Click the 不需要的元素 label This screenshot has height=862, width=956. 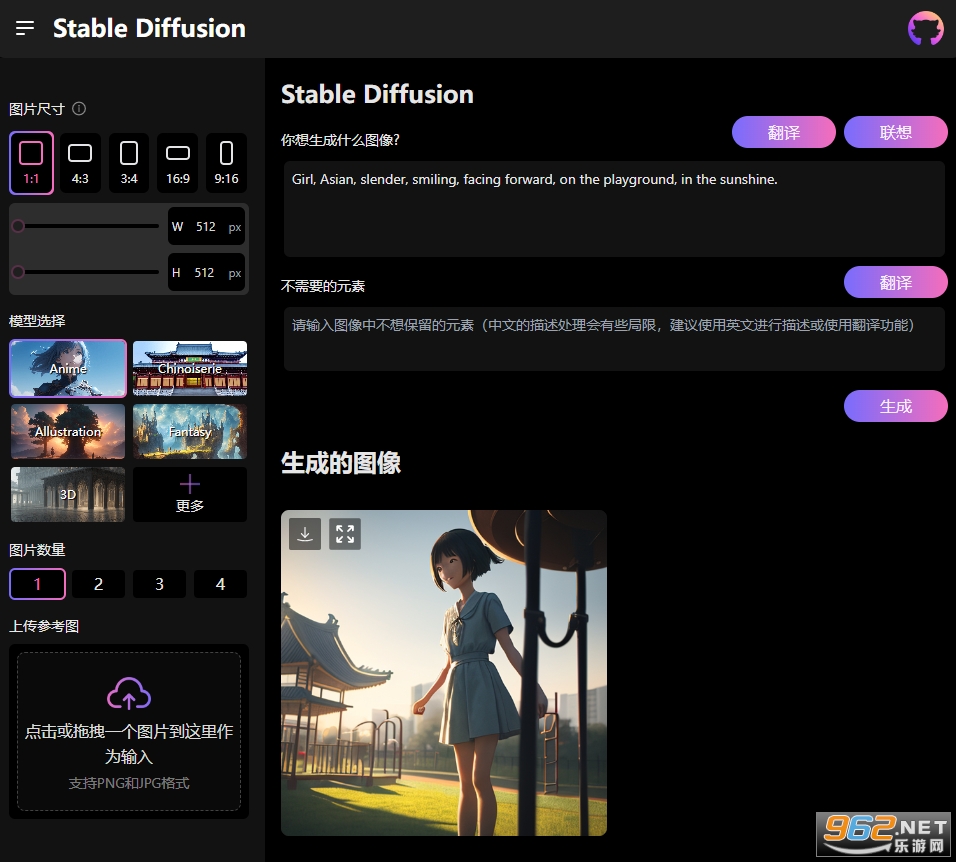coord(323,286)
